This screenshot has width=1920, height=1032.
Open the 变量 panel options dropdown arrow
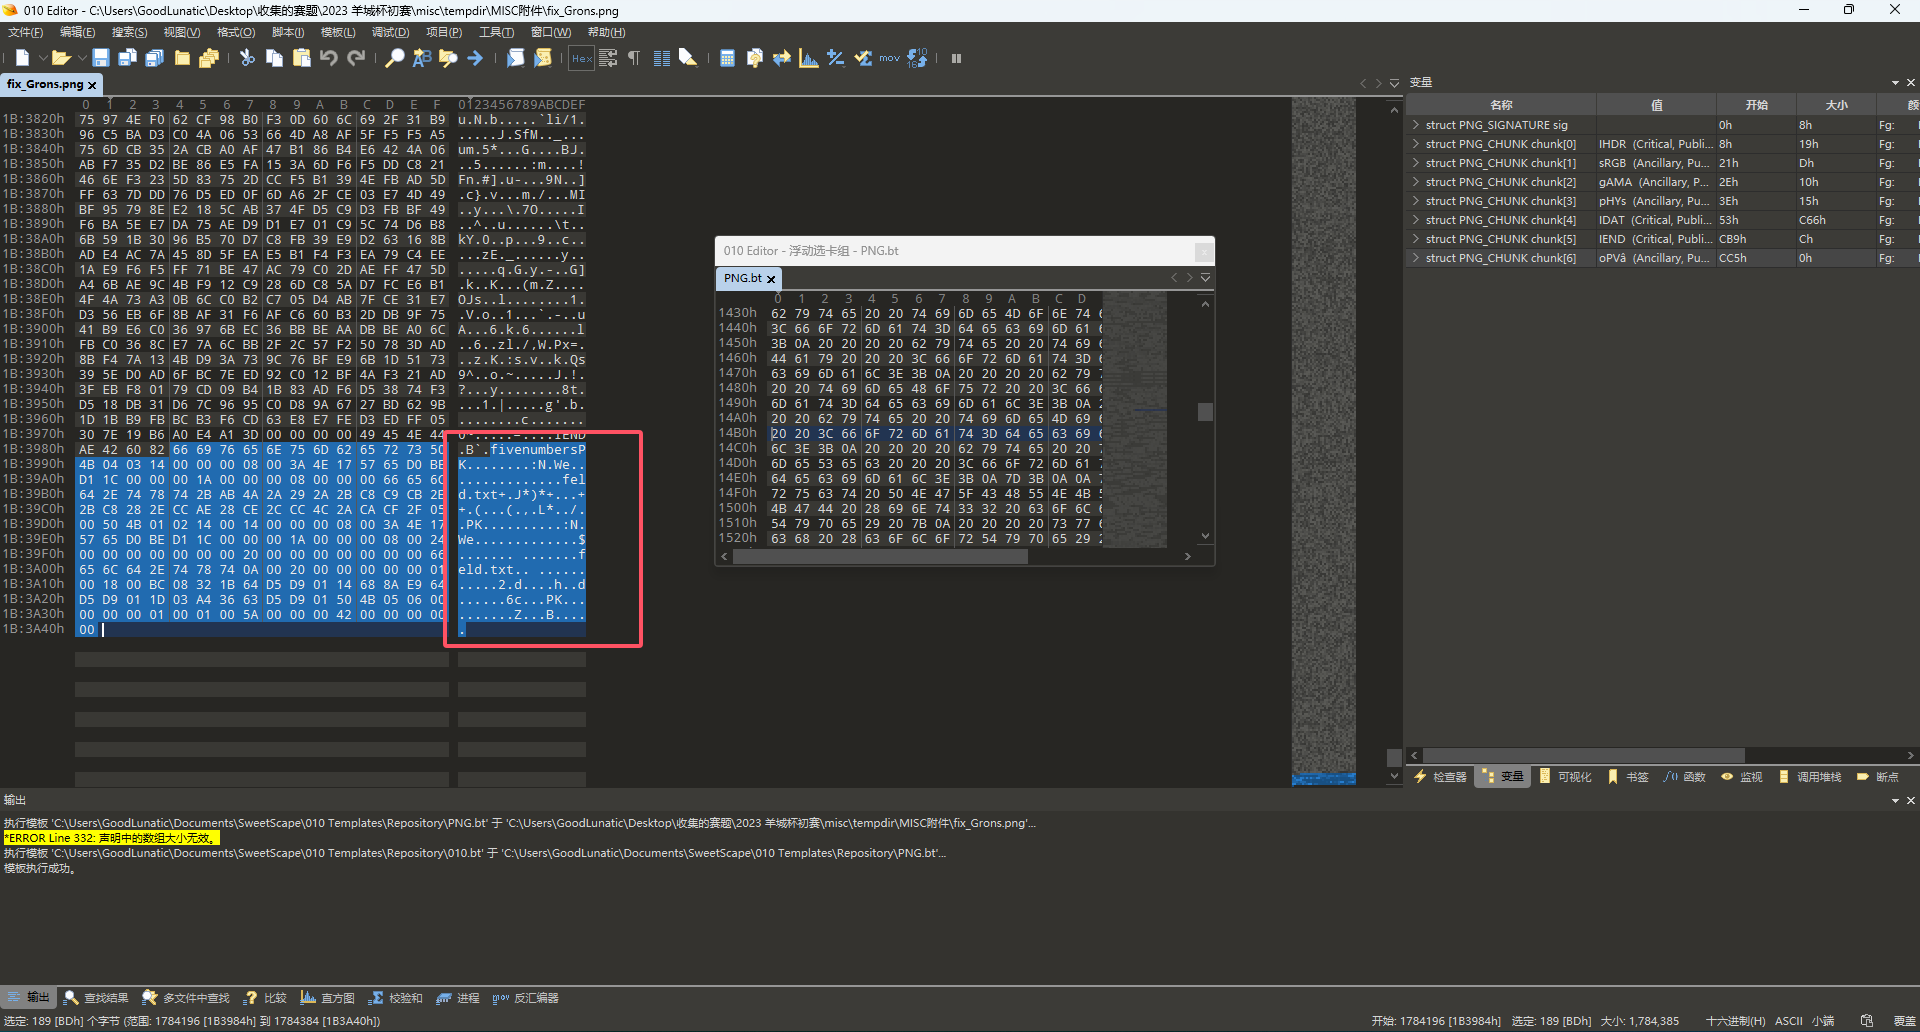(1895, 82)
